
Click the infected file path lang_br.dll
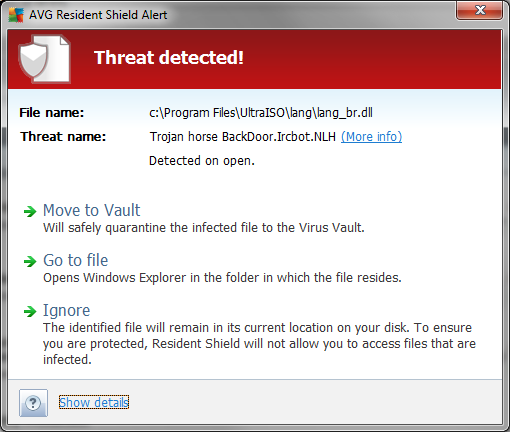pyautogui.click(x=261, y=113)
